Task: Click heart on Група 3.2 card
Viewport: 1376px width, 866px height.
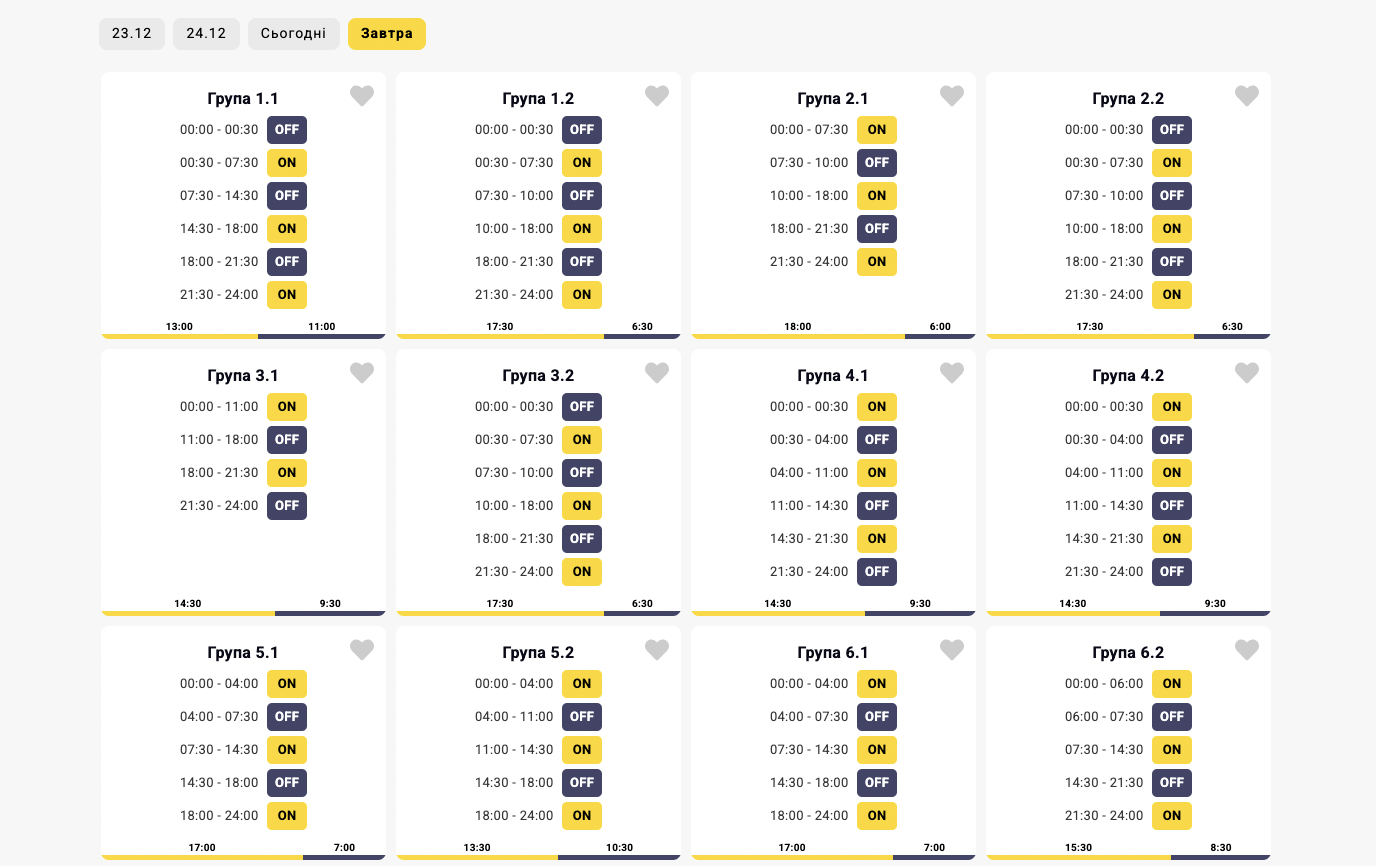Action: pyautogui.click(x=657, y=373)
